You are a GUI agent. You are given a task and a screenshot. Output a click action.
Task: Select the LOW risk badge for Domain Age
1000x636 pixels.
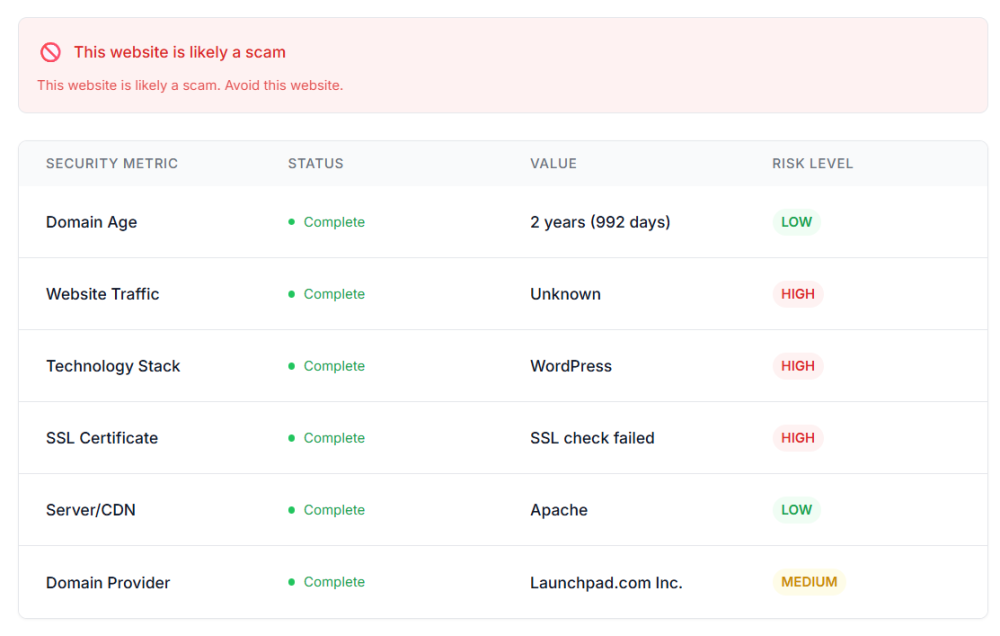(796, 222)
